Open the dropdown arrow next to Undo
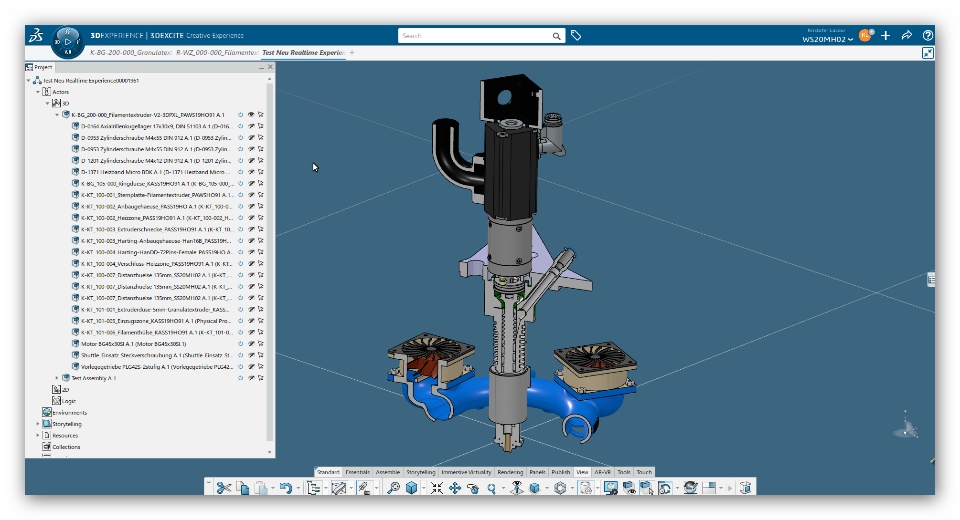This screenshot has height=520, width=960. click(298, 488)
